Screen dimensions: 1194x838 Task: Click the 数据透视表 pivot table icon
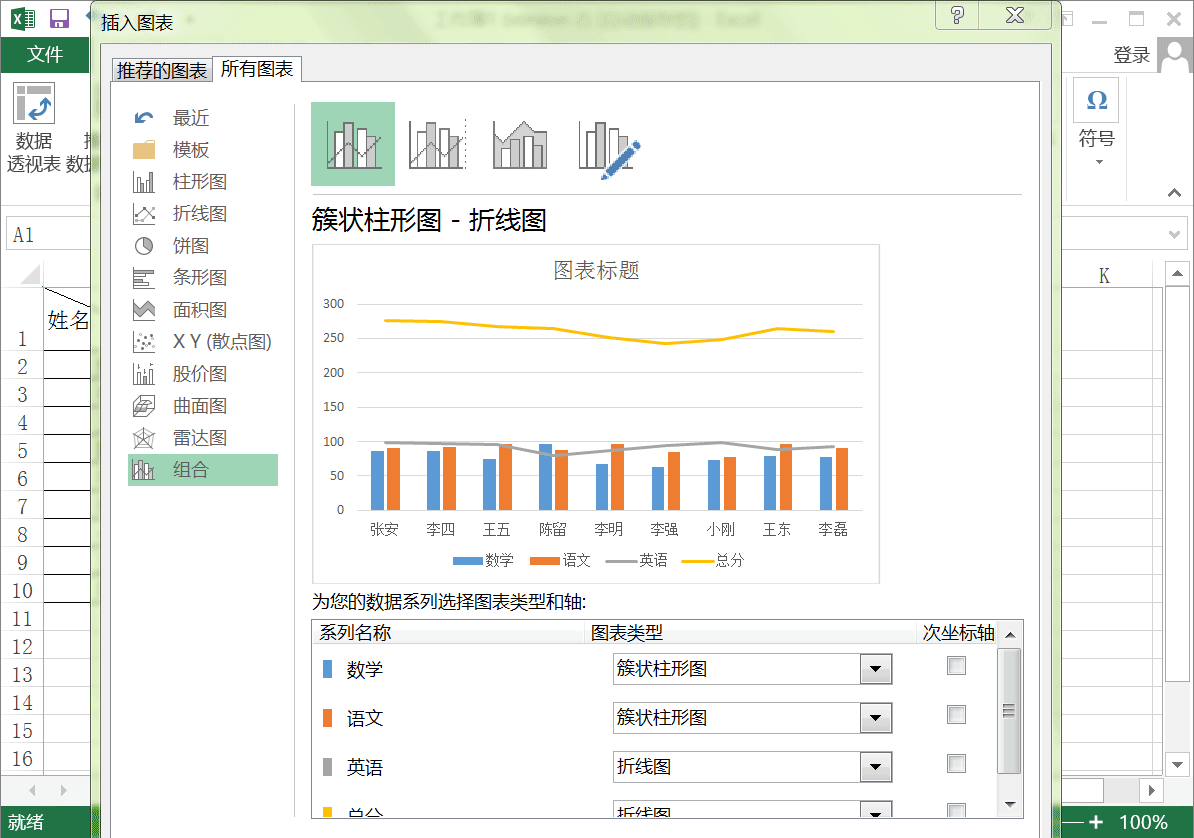34,103
